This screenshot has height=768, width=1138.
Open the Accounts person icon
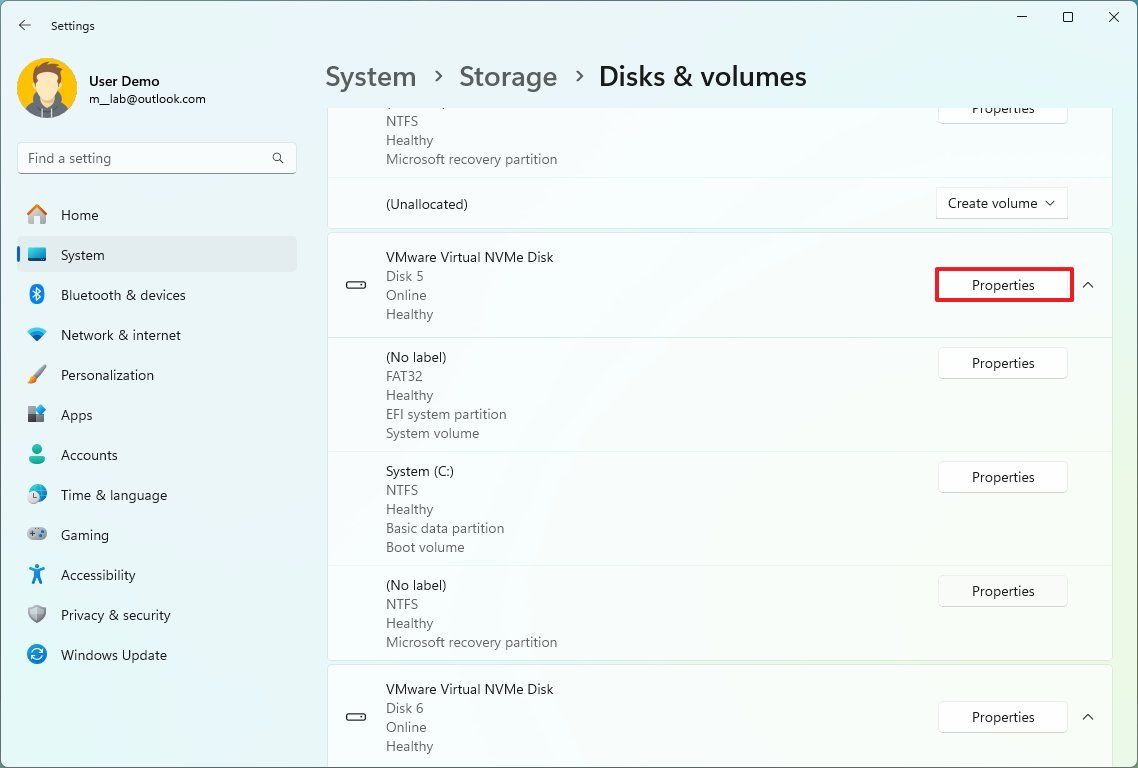37,455
